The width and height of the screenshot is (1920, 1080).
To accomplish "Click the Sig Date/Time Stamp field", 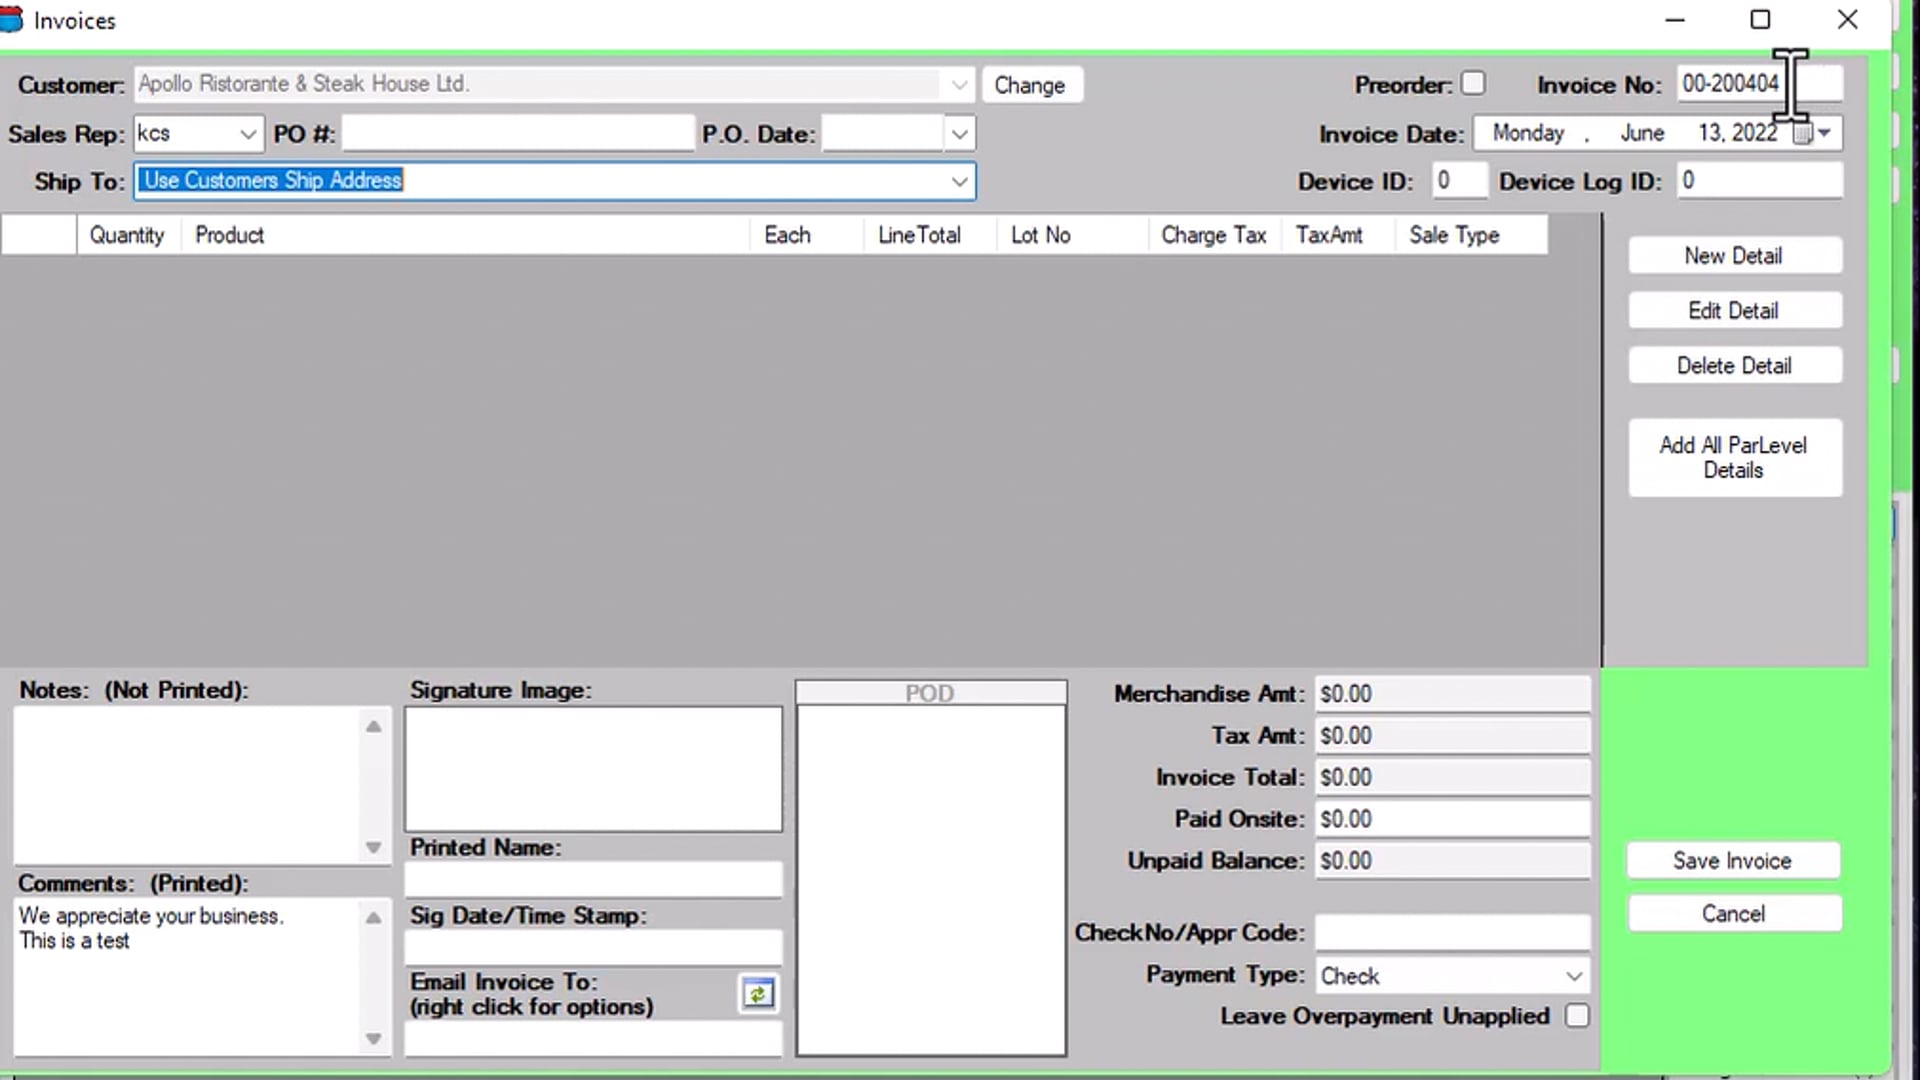I will (593, 947).
